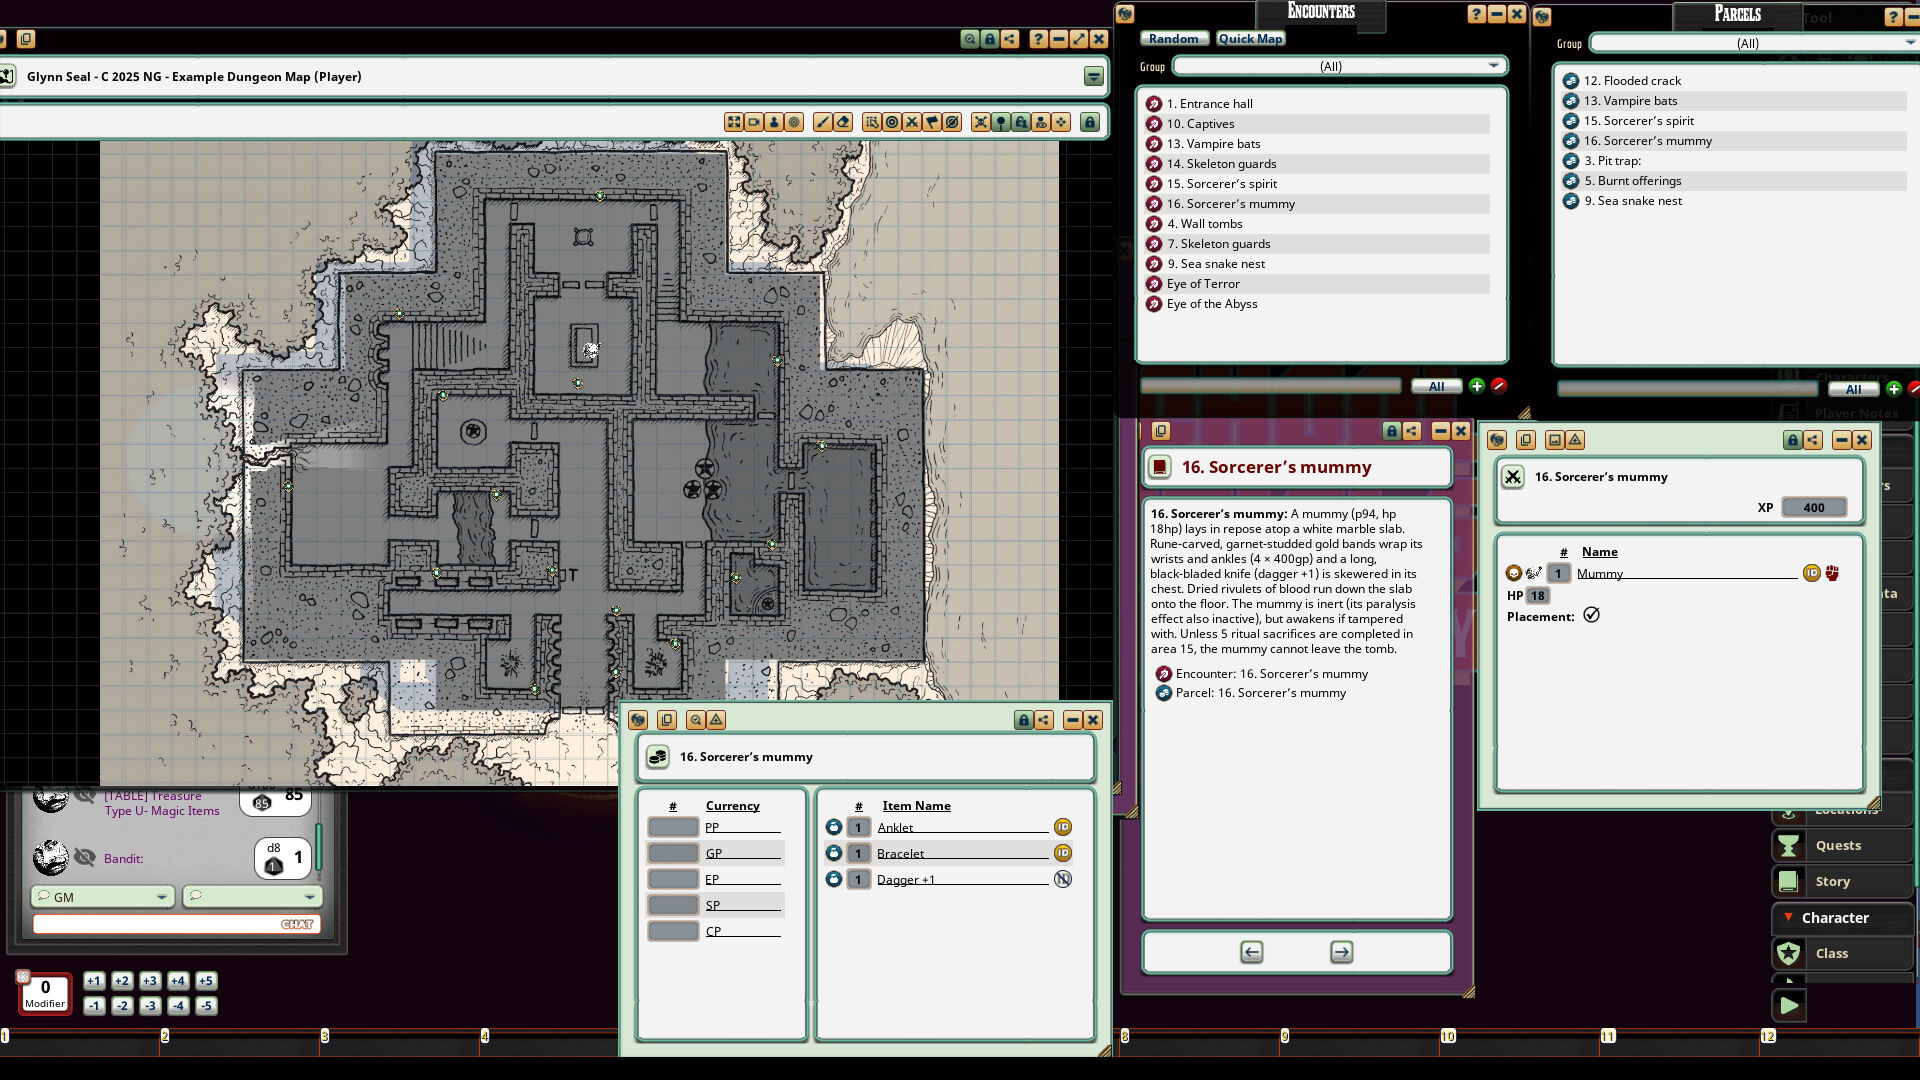1920x1080 pixels.
Task: Open help for the map window
Action: pos(1039,39)
